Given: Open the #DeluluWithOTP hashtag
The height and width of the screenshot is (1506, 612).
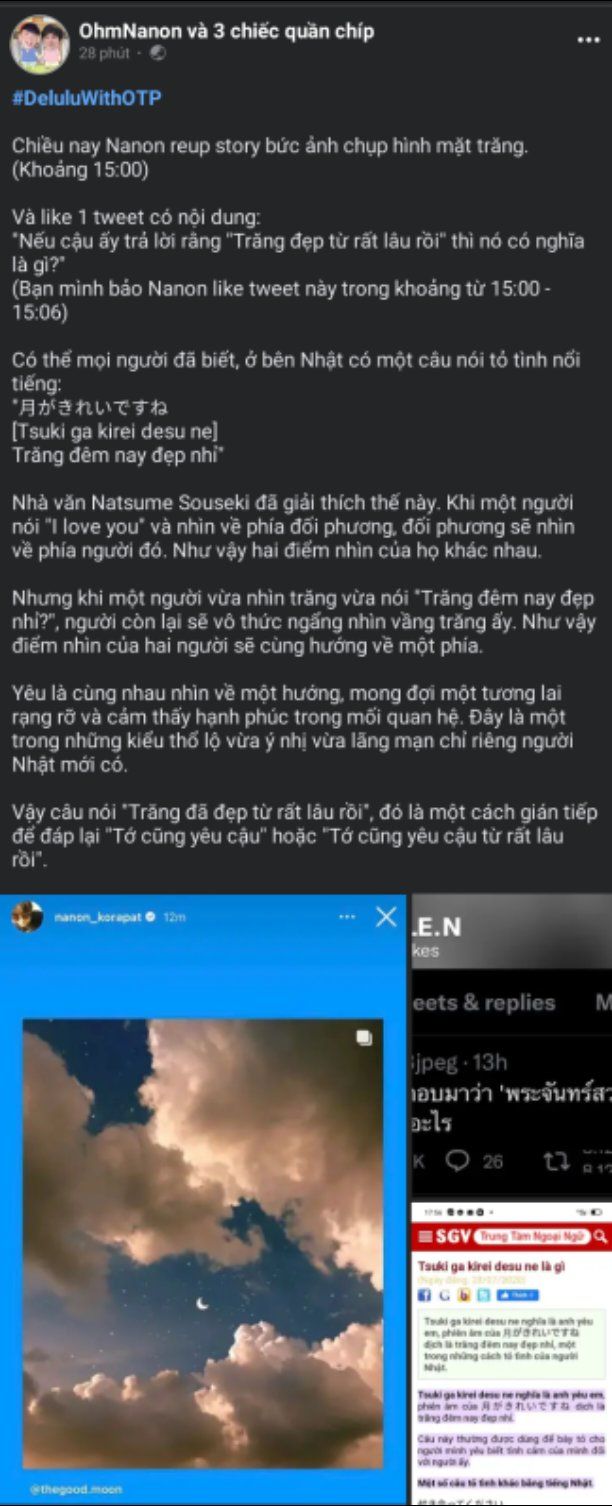Looking at the screenshot, I should 86,98.
